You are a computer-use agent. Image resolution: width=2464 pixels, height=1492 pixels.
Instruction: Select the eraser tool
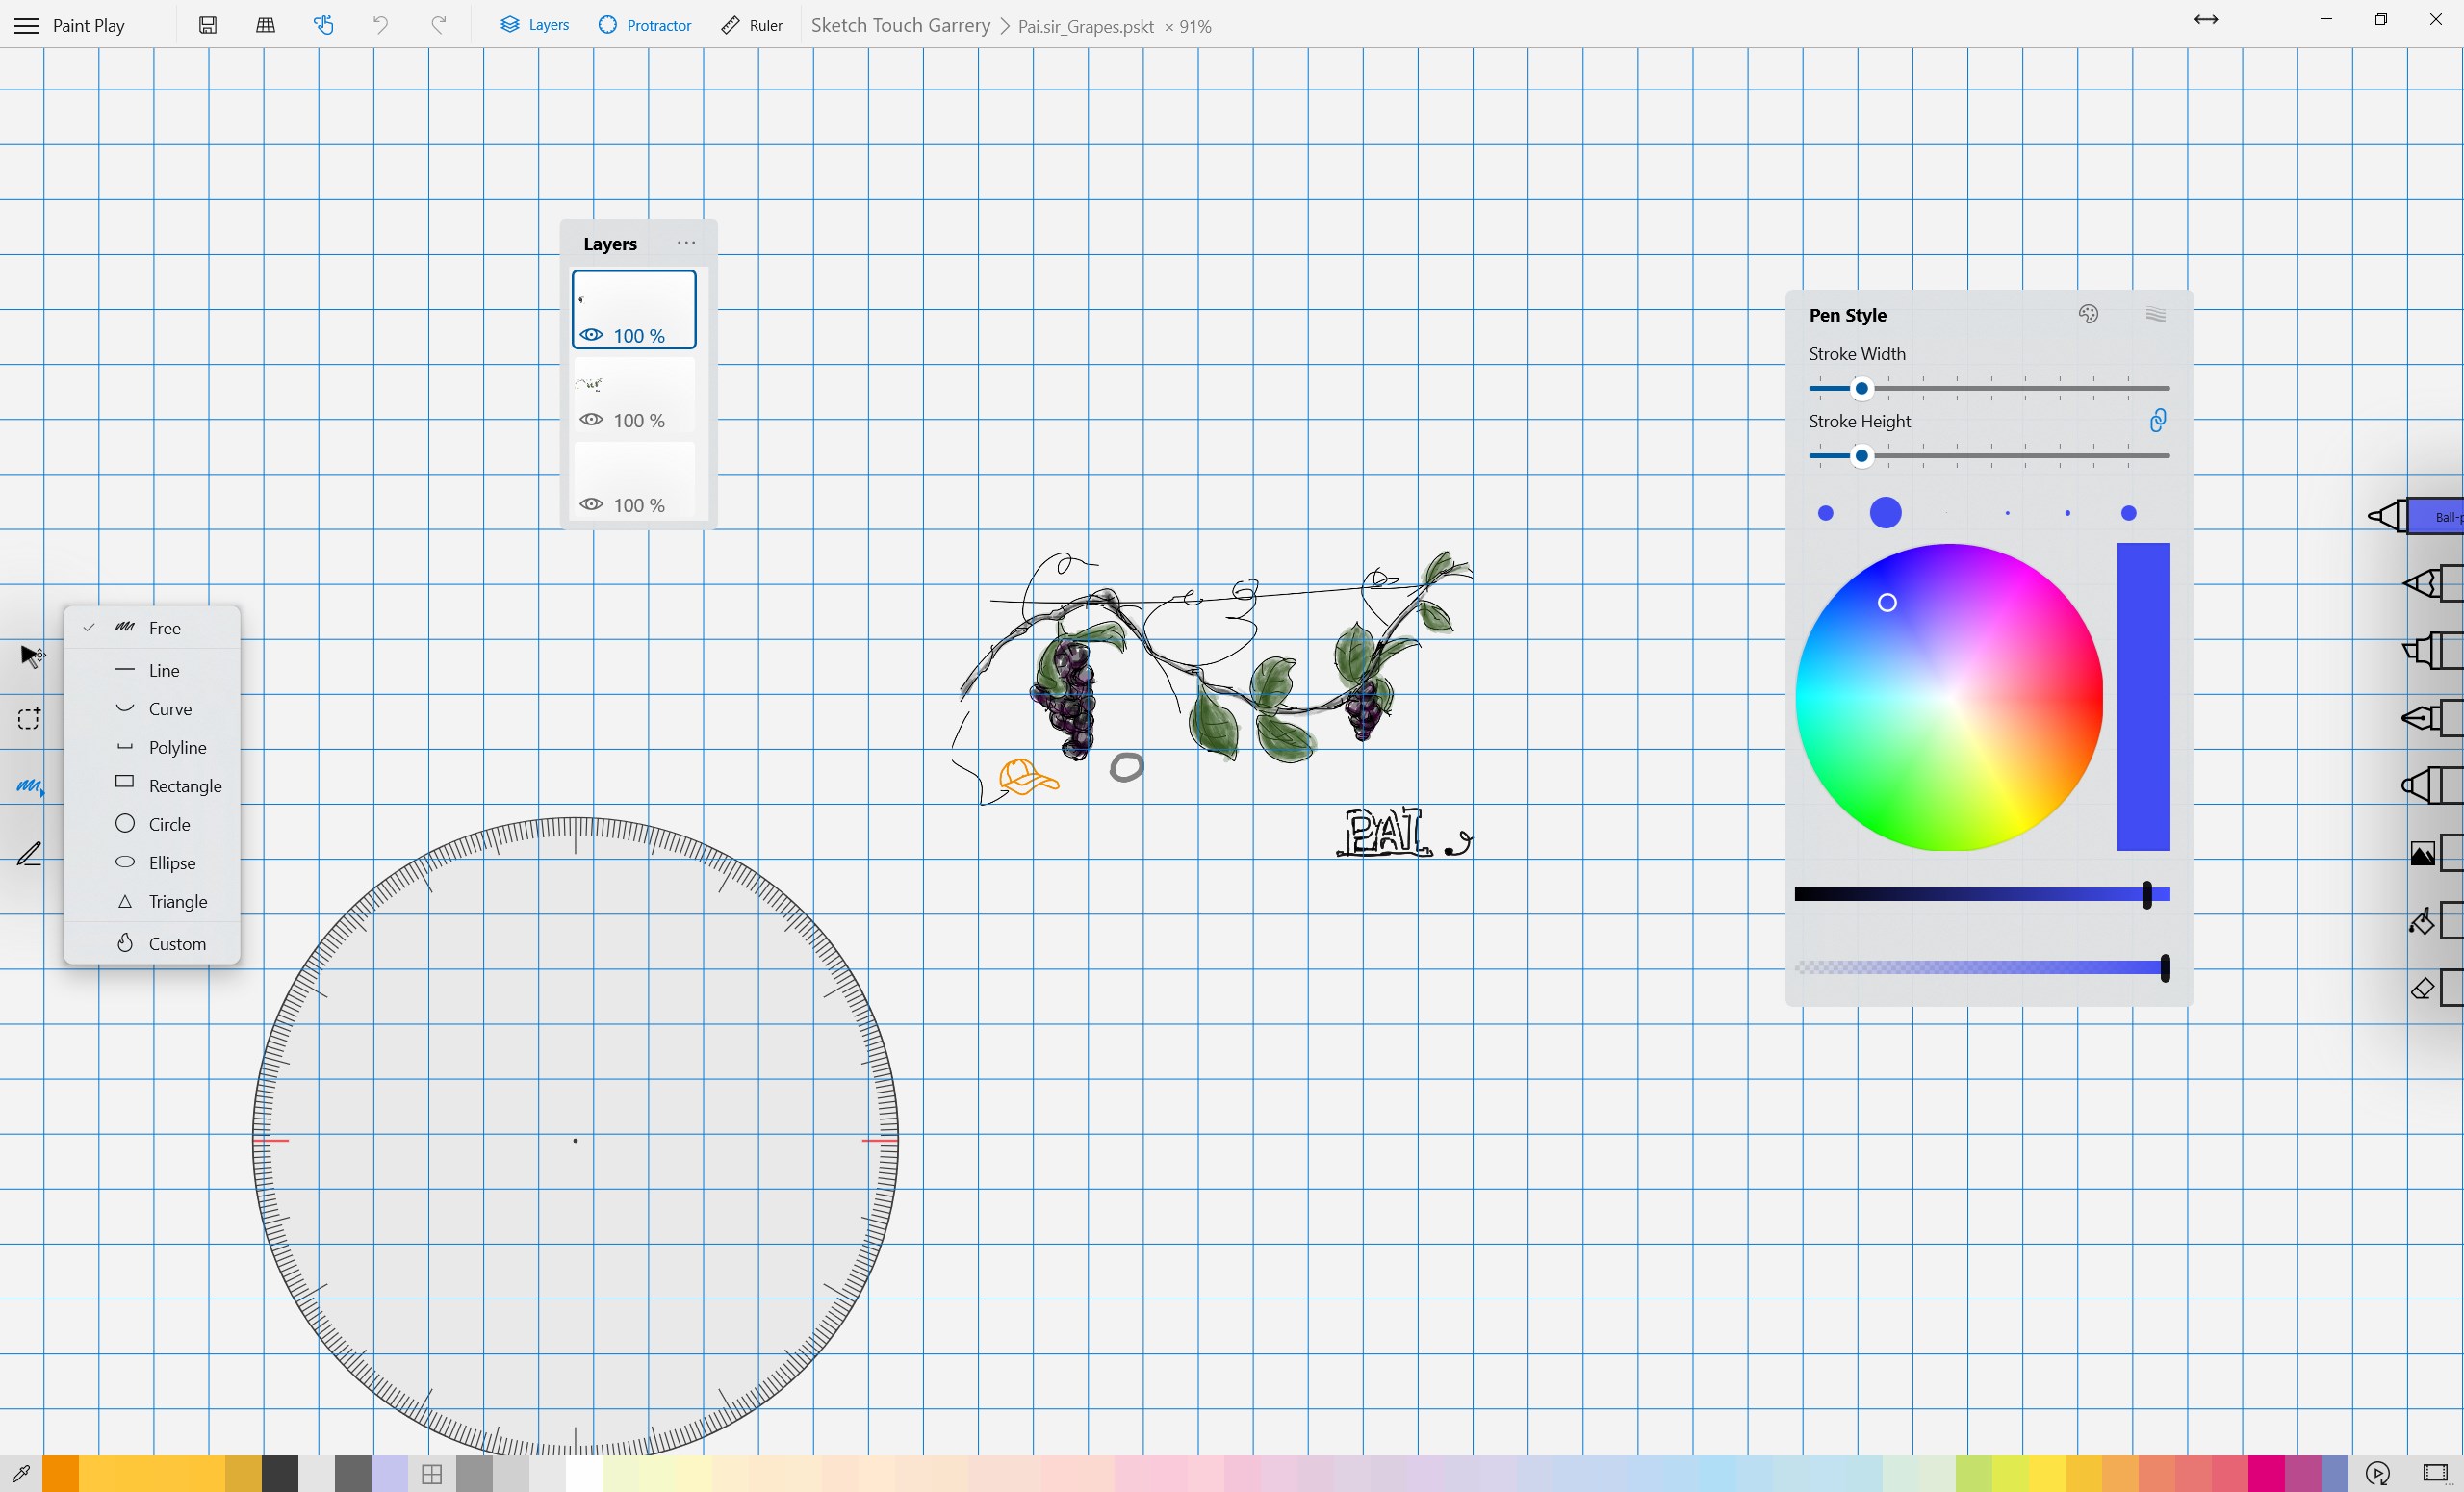(x=2422, y=988)
